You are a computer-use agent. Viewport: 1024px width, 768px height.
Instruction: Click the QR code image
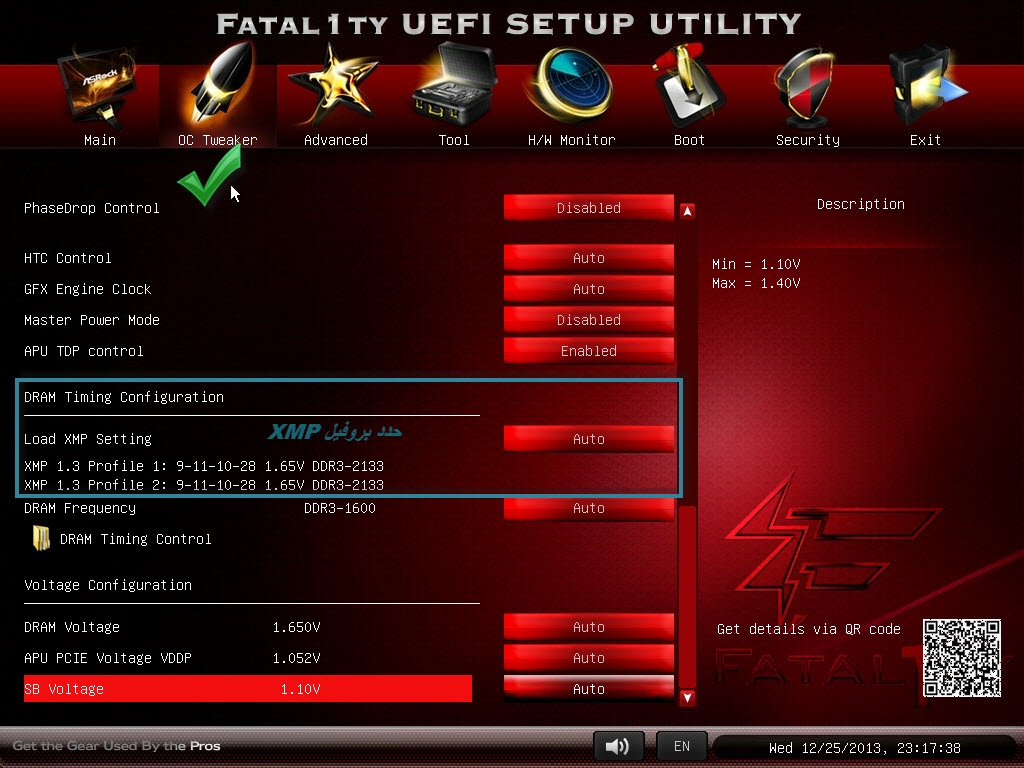(x=961, y=658)
